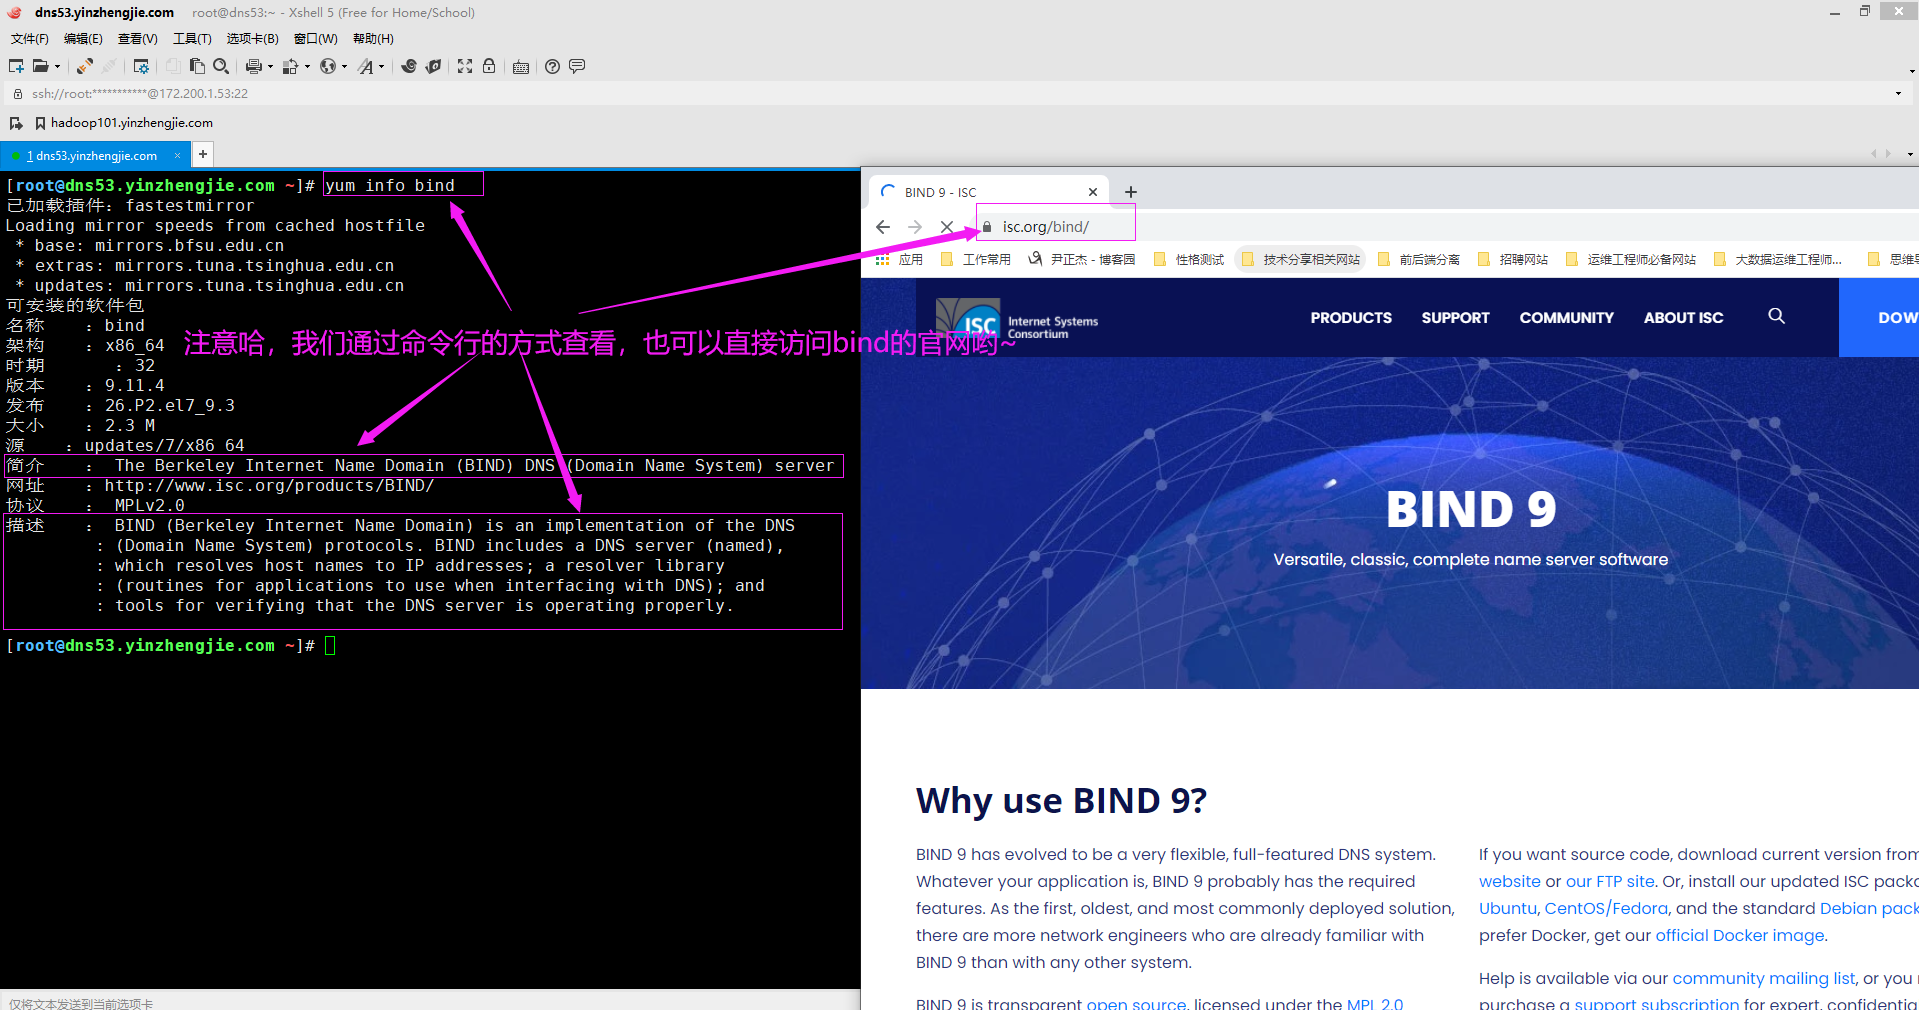Click SUPPORT in the ISC navigation
Screen dimensions: 1919x1010
point(1455,318)
